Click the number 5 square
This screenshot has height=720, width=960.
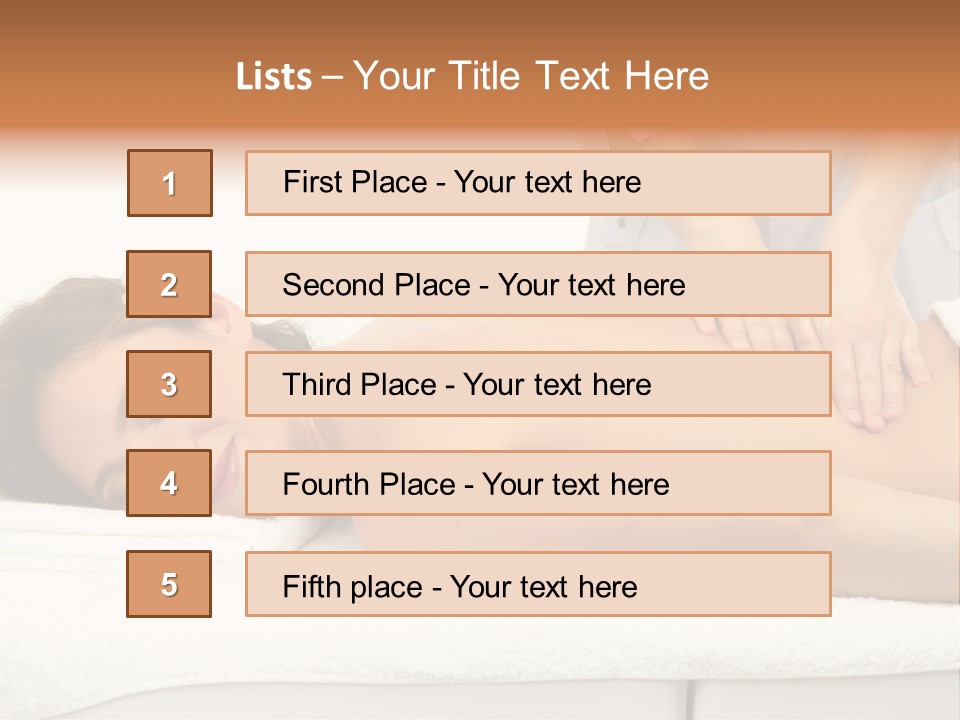169,584
